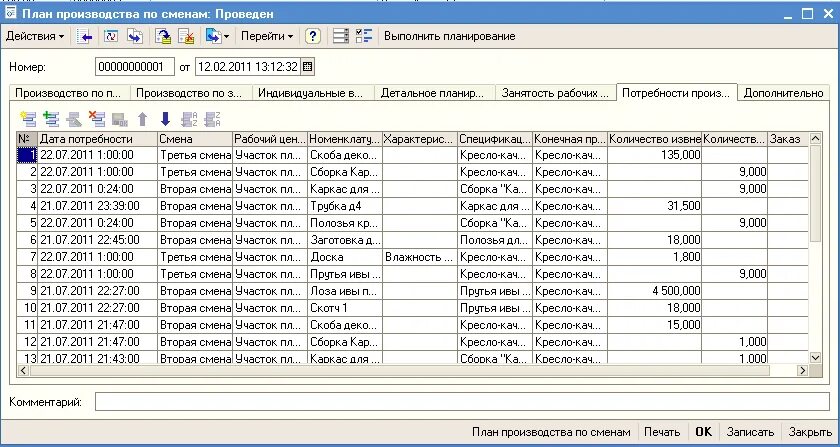The width and height of the screenshot is (840, 447).
Task: Click date cell 21.07.2011 23:39:00
Action: click(98, 206)
